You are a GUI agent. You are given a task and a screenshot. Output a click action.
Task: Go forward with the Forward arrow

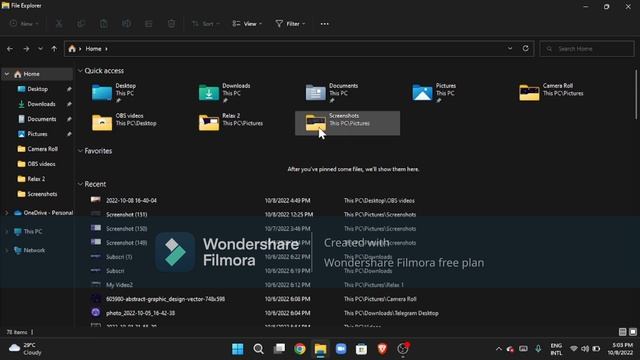coord(26,49)
